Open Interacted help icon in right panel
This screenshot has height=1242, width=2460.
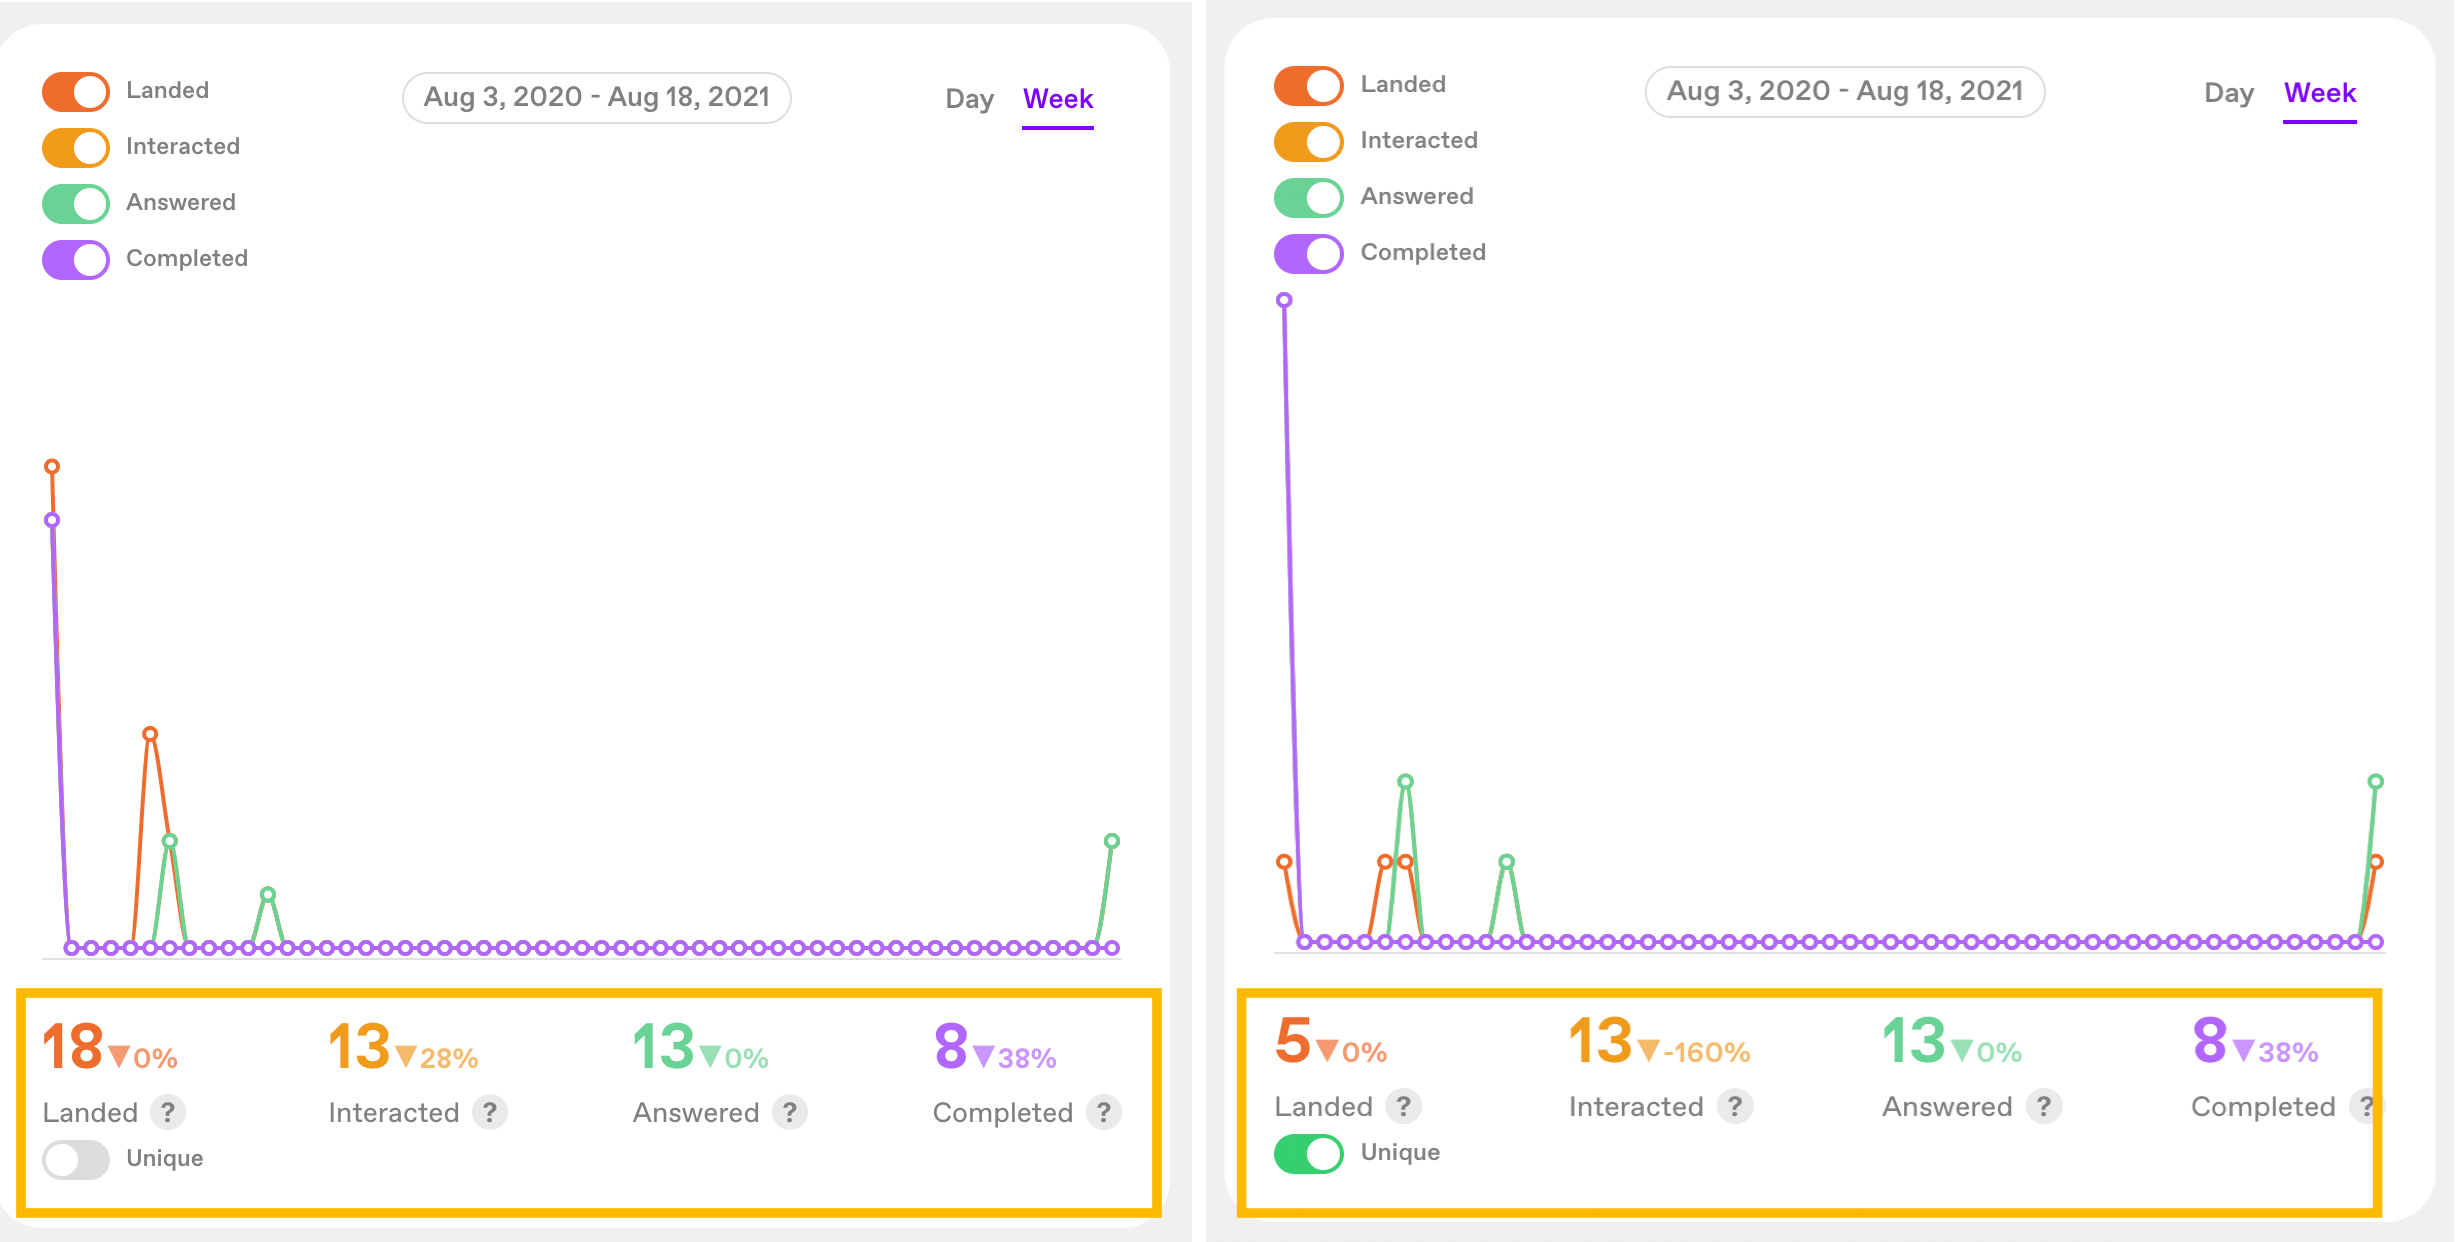[1735, 1106]
